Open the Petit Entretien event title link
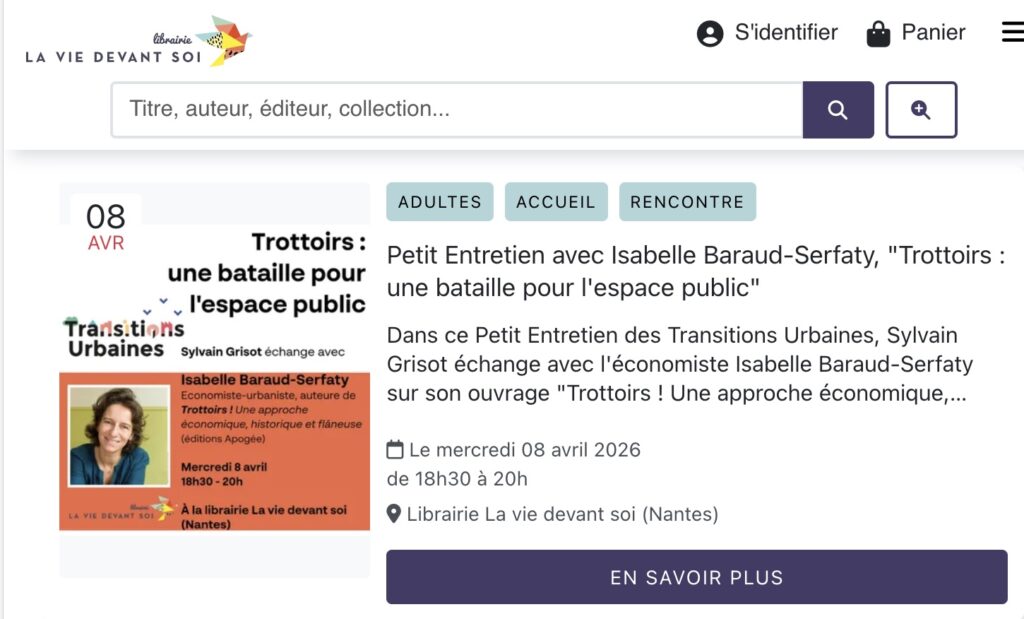 tap(695, 271)
